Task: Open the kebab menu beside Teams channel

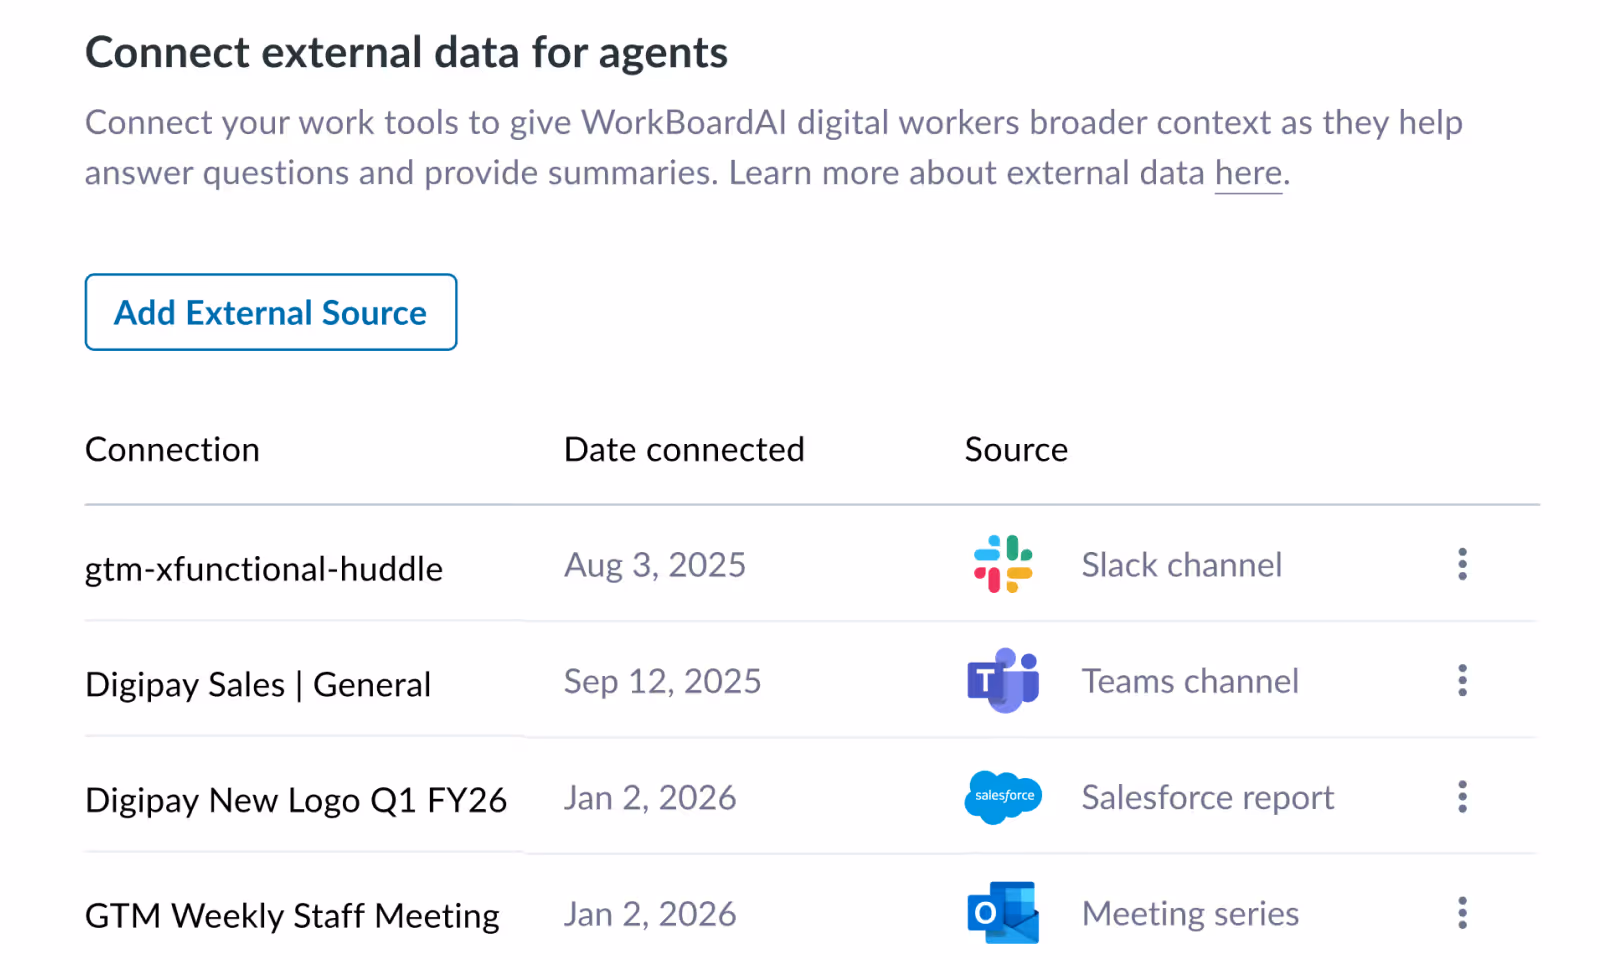Action: click(1461, 681)
